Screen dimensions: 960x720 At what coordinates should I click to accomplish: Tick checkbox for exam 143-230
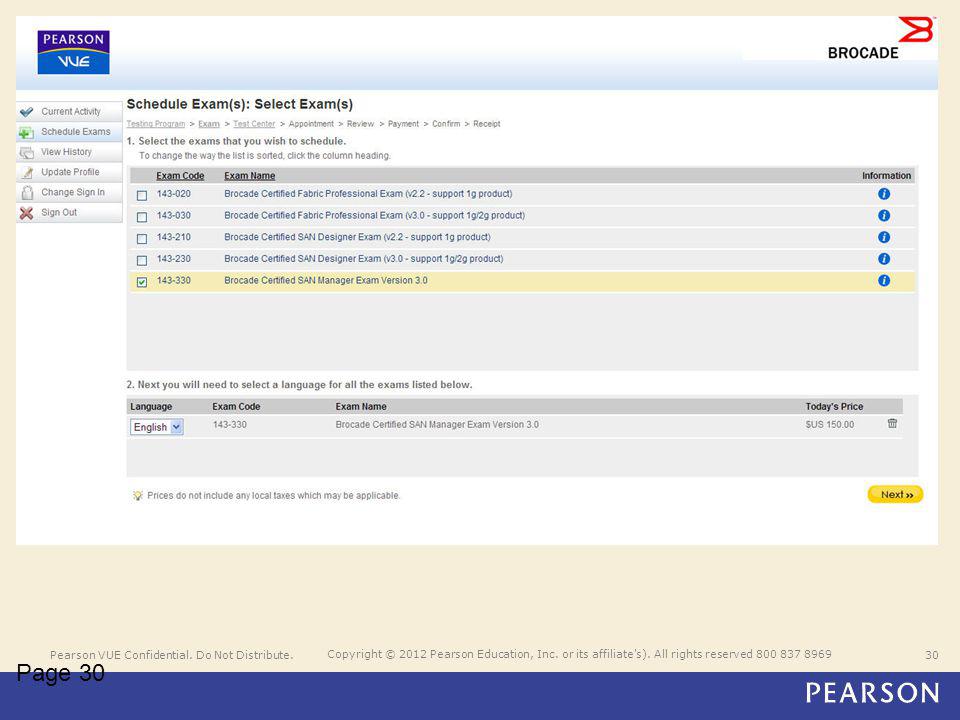[142, 260]
